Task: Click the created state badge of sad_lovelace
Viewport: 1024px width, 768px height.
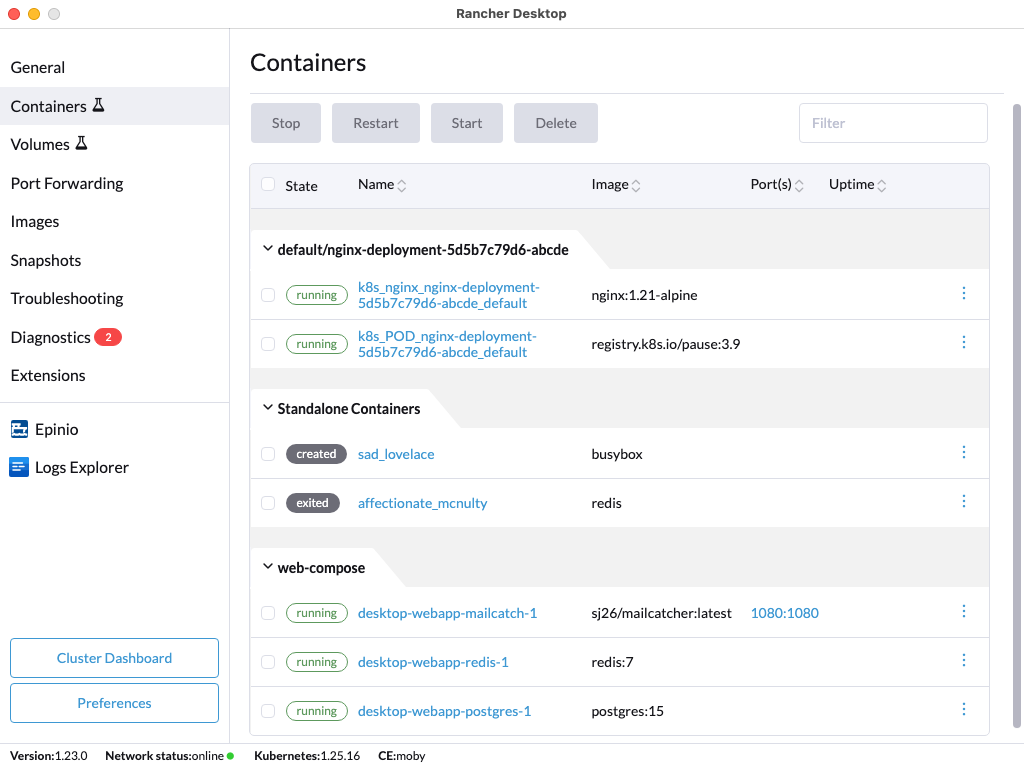Action: (316, 454)
